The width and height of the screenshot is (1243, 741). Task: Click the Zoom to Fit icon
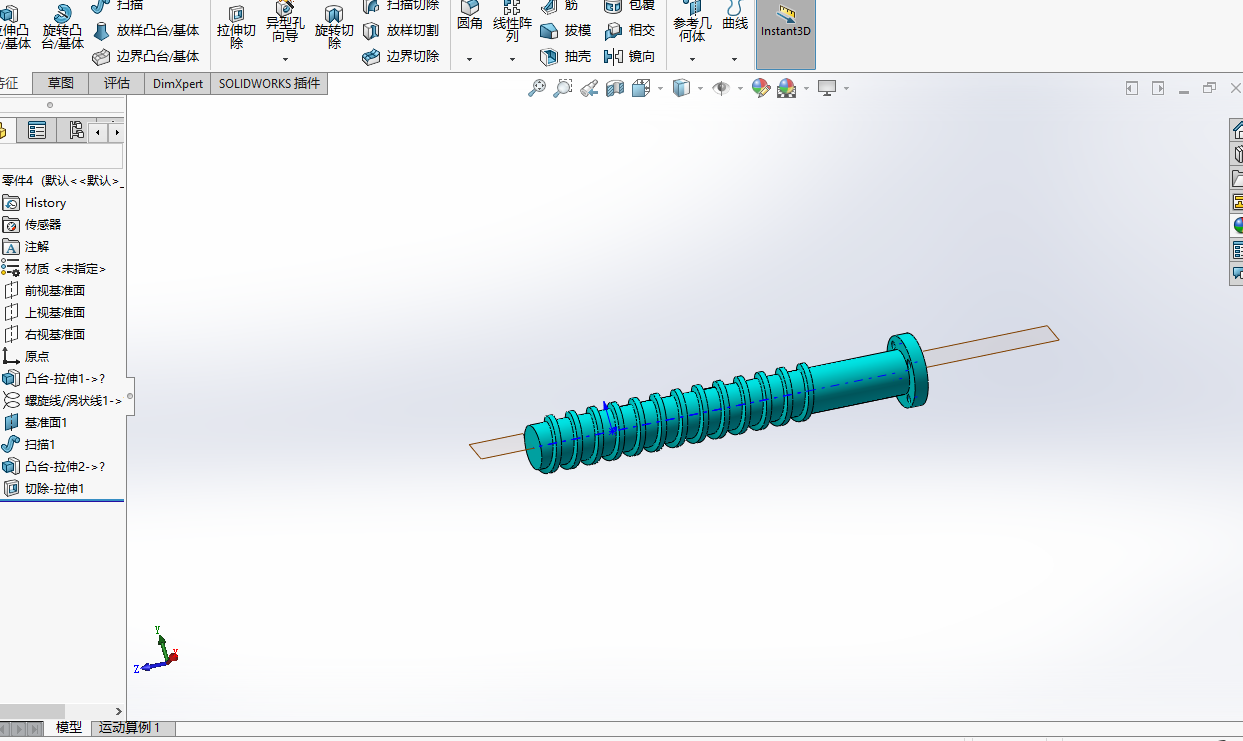[537, 88]
